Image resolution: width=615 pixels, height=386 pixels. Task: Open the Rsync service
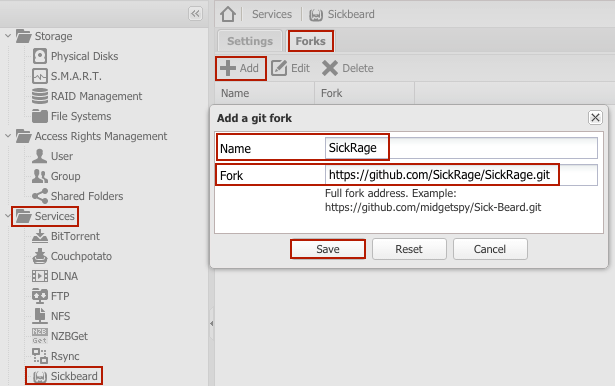click(56, 356)
